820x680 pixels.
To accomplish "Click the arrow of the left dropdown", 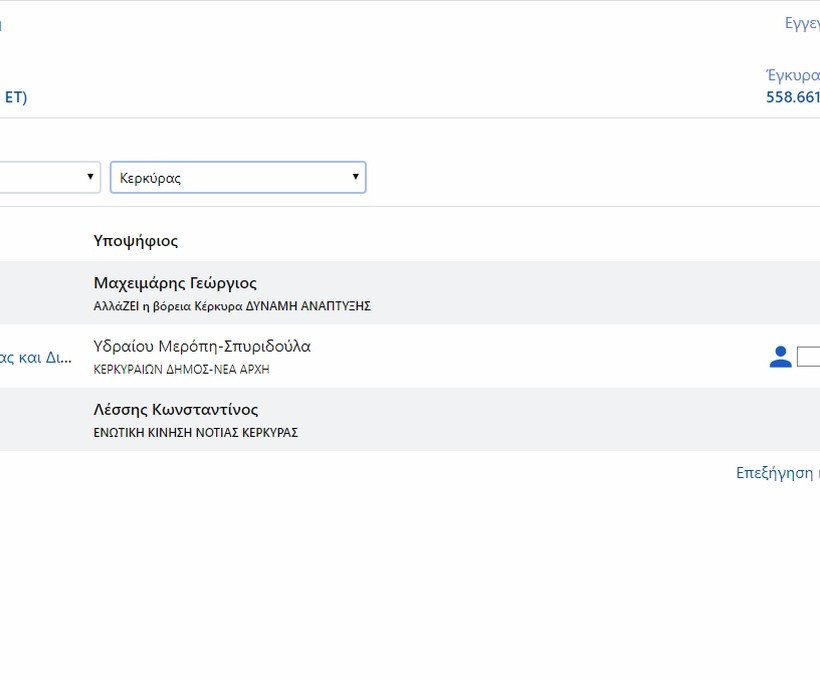I will [90, 178].
